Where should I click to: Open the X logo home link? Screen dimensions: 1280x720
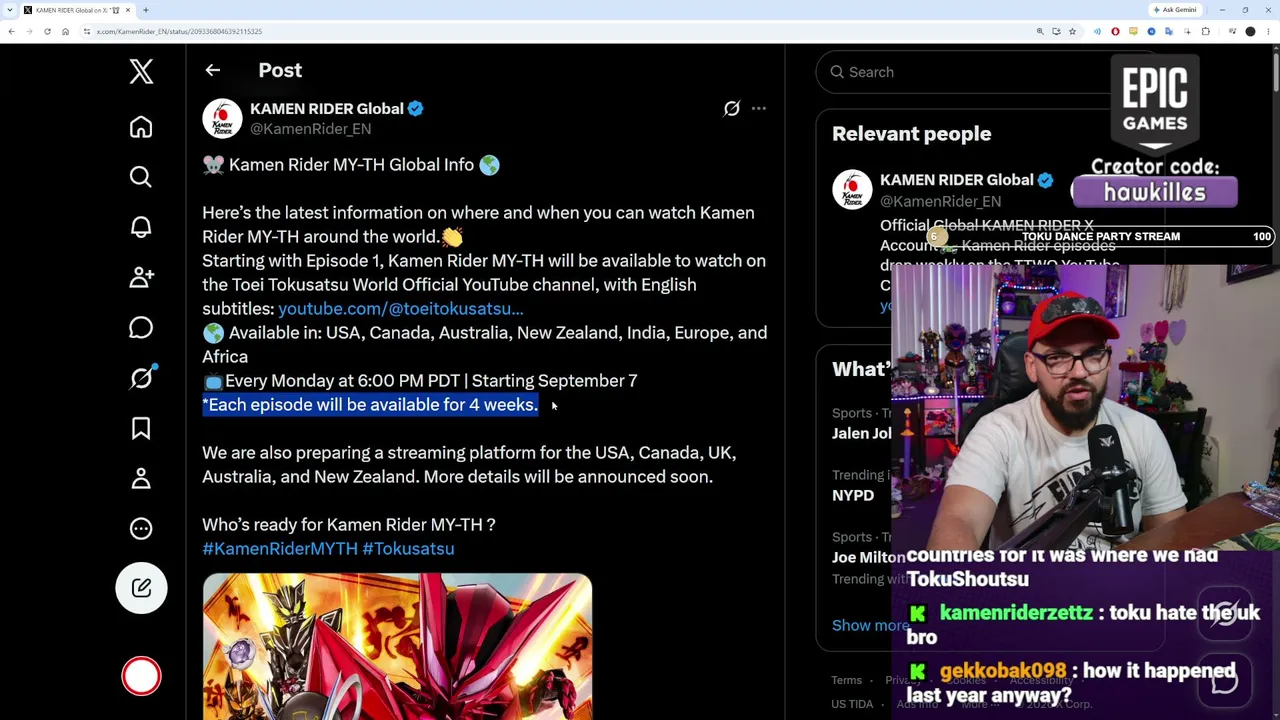coord(141,71)
